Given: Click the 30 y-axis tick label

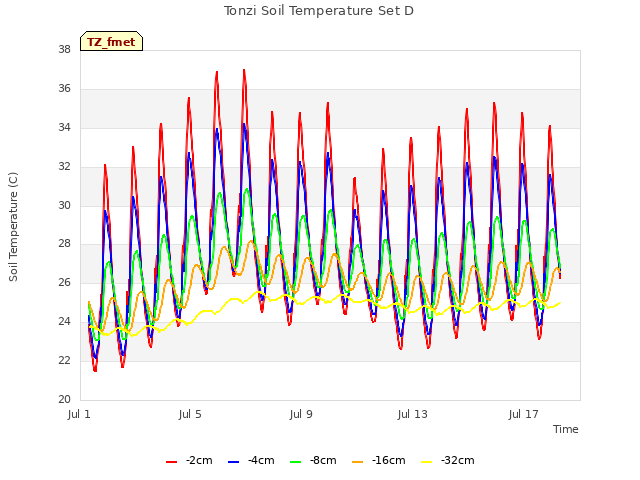Looking at the screenshot, I should tap(64, 205).
